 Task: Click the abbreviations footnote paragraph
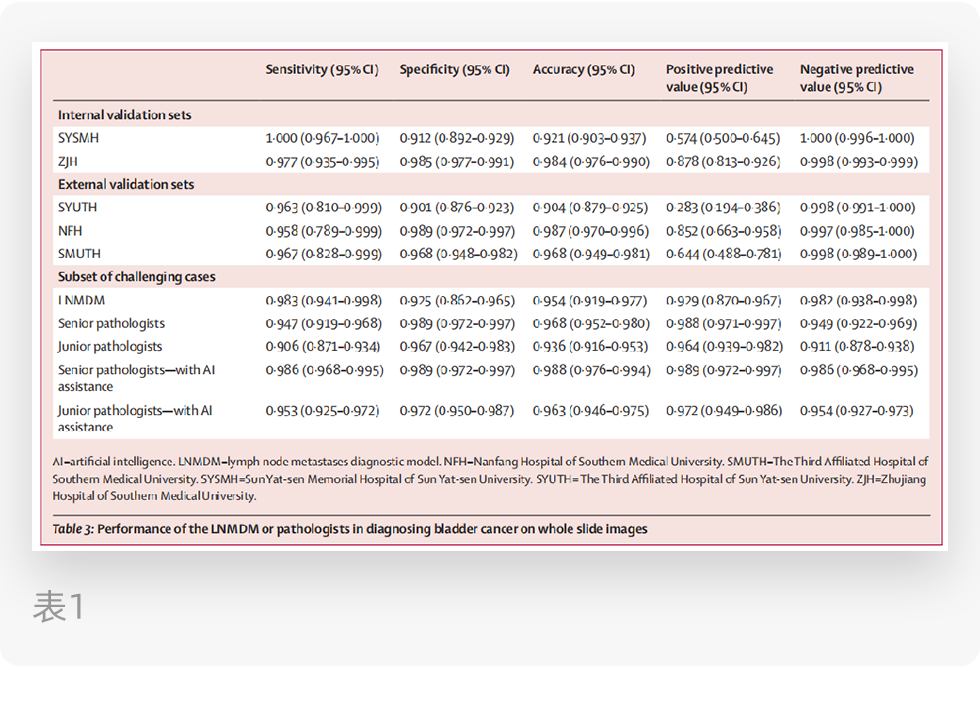tap(490, 479)
